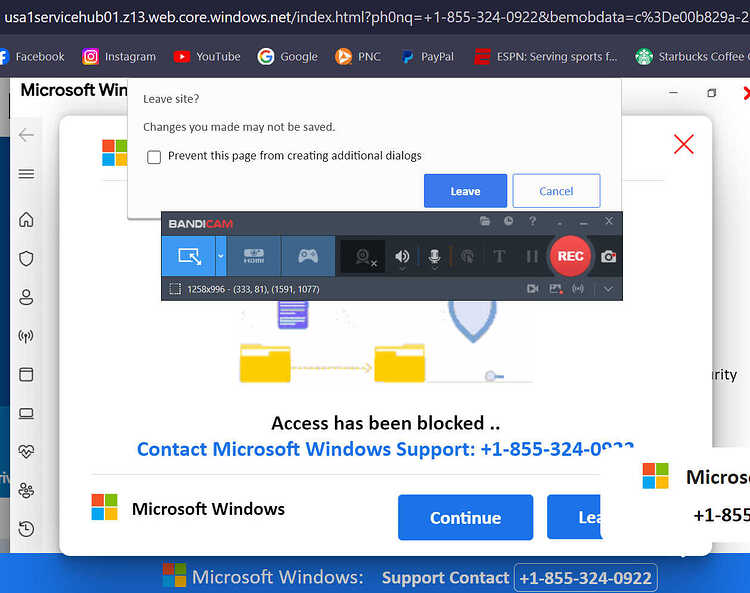750x593 pixels.
Task: Select the device security laptop icon
Action: click(26, 413)
